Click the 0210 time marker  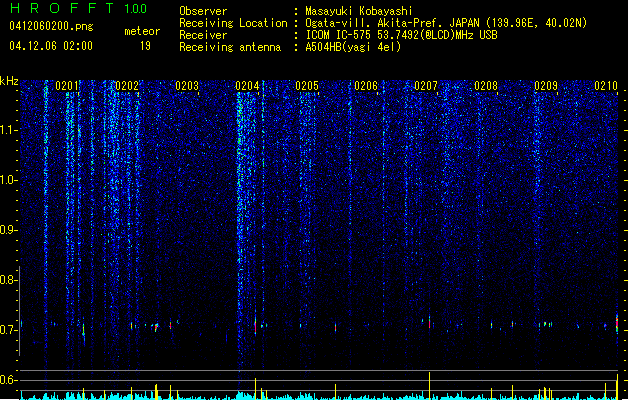click(x=606, y=86)
